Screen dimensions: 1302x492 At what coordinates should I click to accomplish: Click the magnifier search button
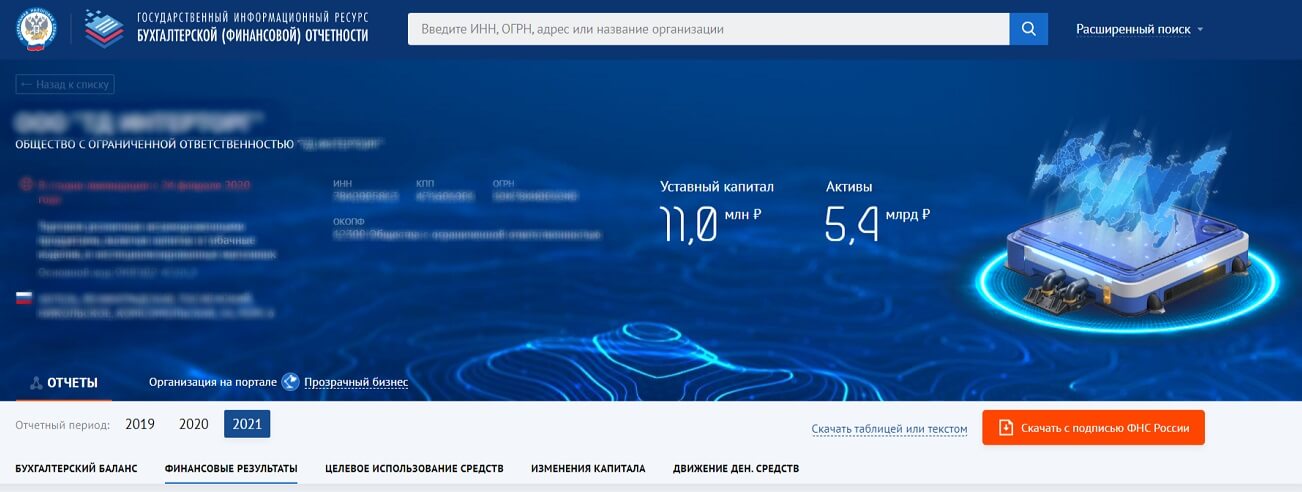click(x=1028, y=29)
